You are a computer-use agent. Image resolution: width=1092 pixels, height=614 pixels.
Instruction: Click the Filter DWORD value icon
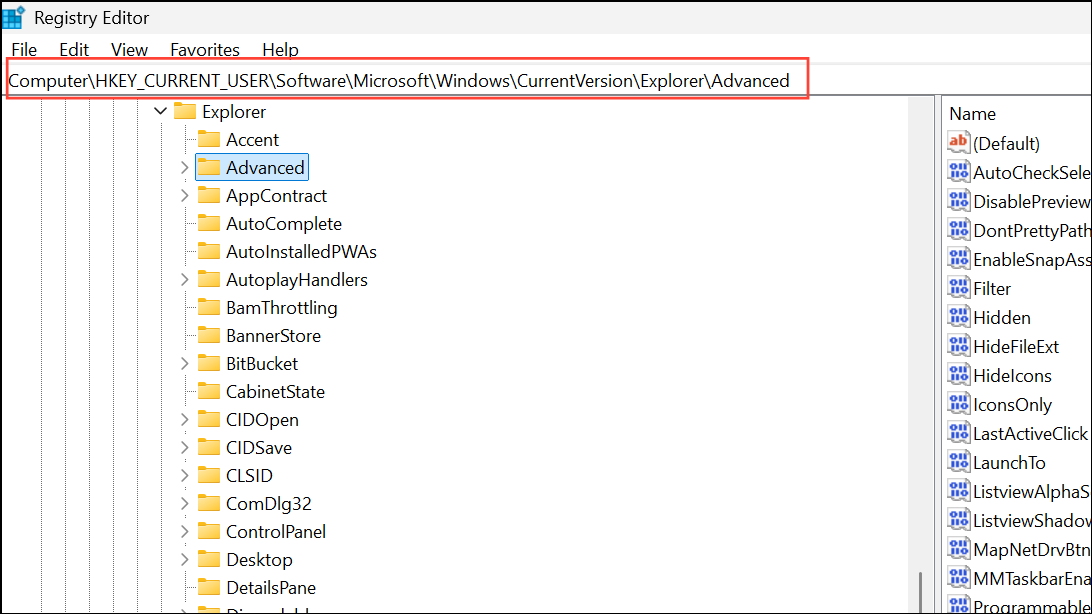(x=958, y=288)
